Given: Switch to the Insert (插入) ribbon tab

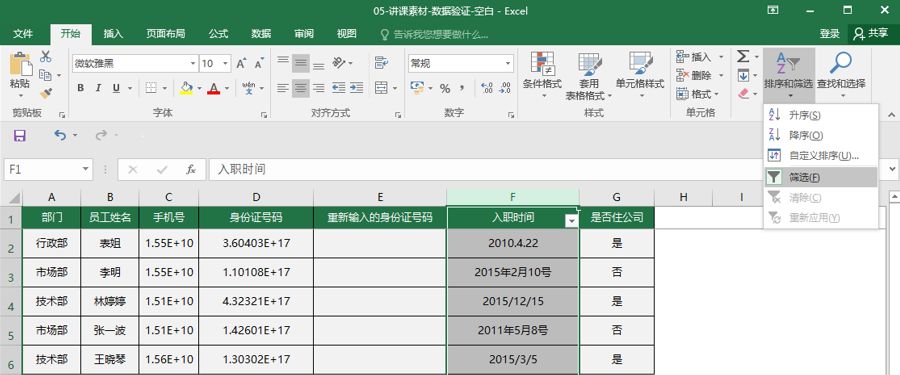Looking at the screenshot, I should click(x=113, y=34).
